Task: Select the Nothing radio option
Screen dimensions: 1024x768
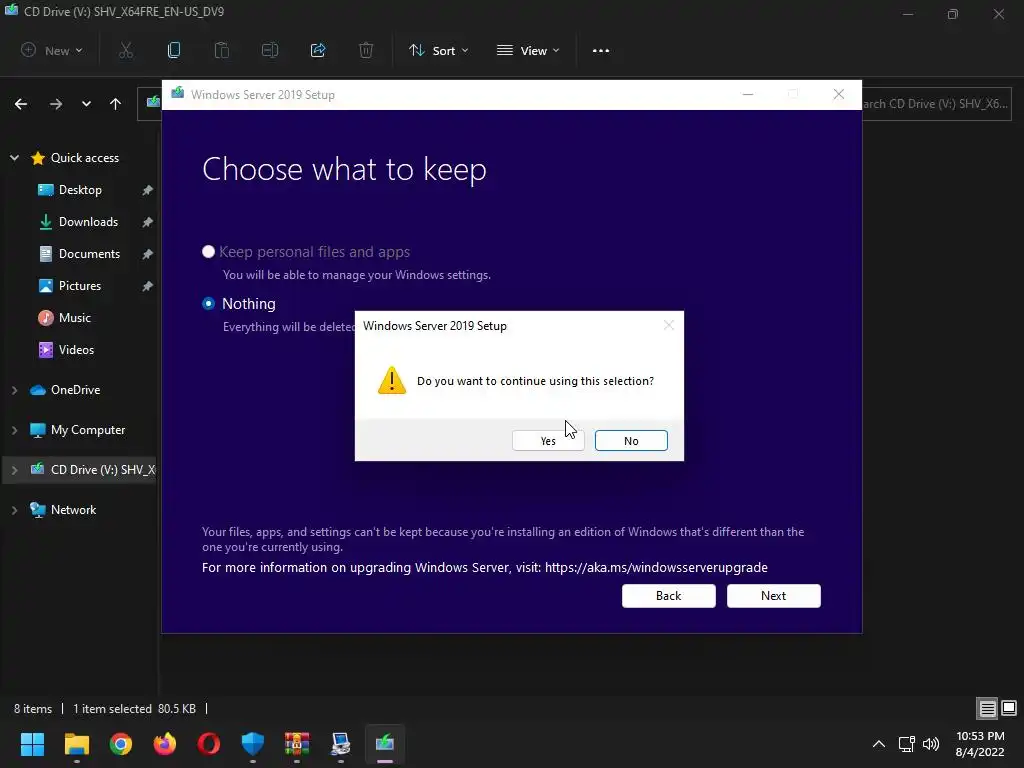Action: [x=208, y=304]
